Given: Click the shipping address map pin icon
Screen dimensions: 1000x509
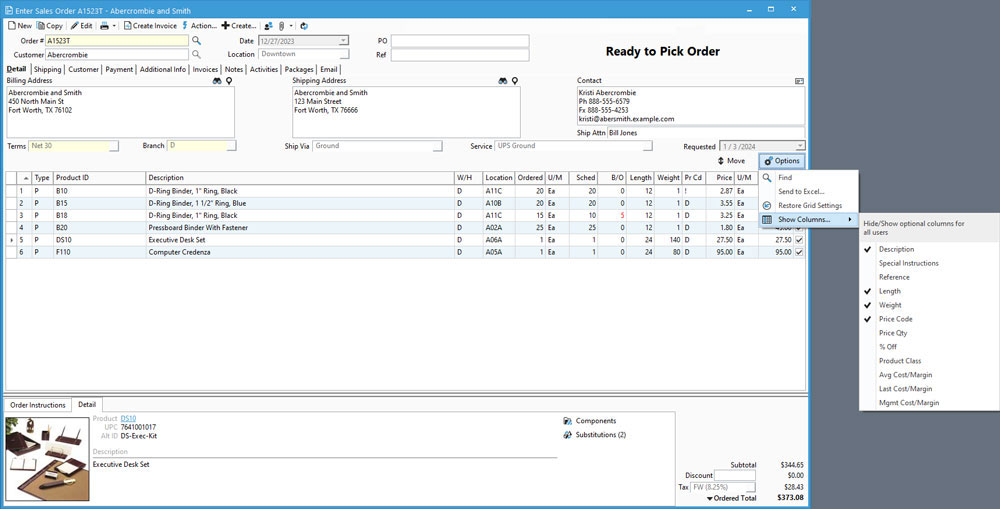Looking at the screenshot, I should click(515, 81).
